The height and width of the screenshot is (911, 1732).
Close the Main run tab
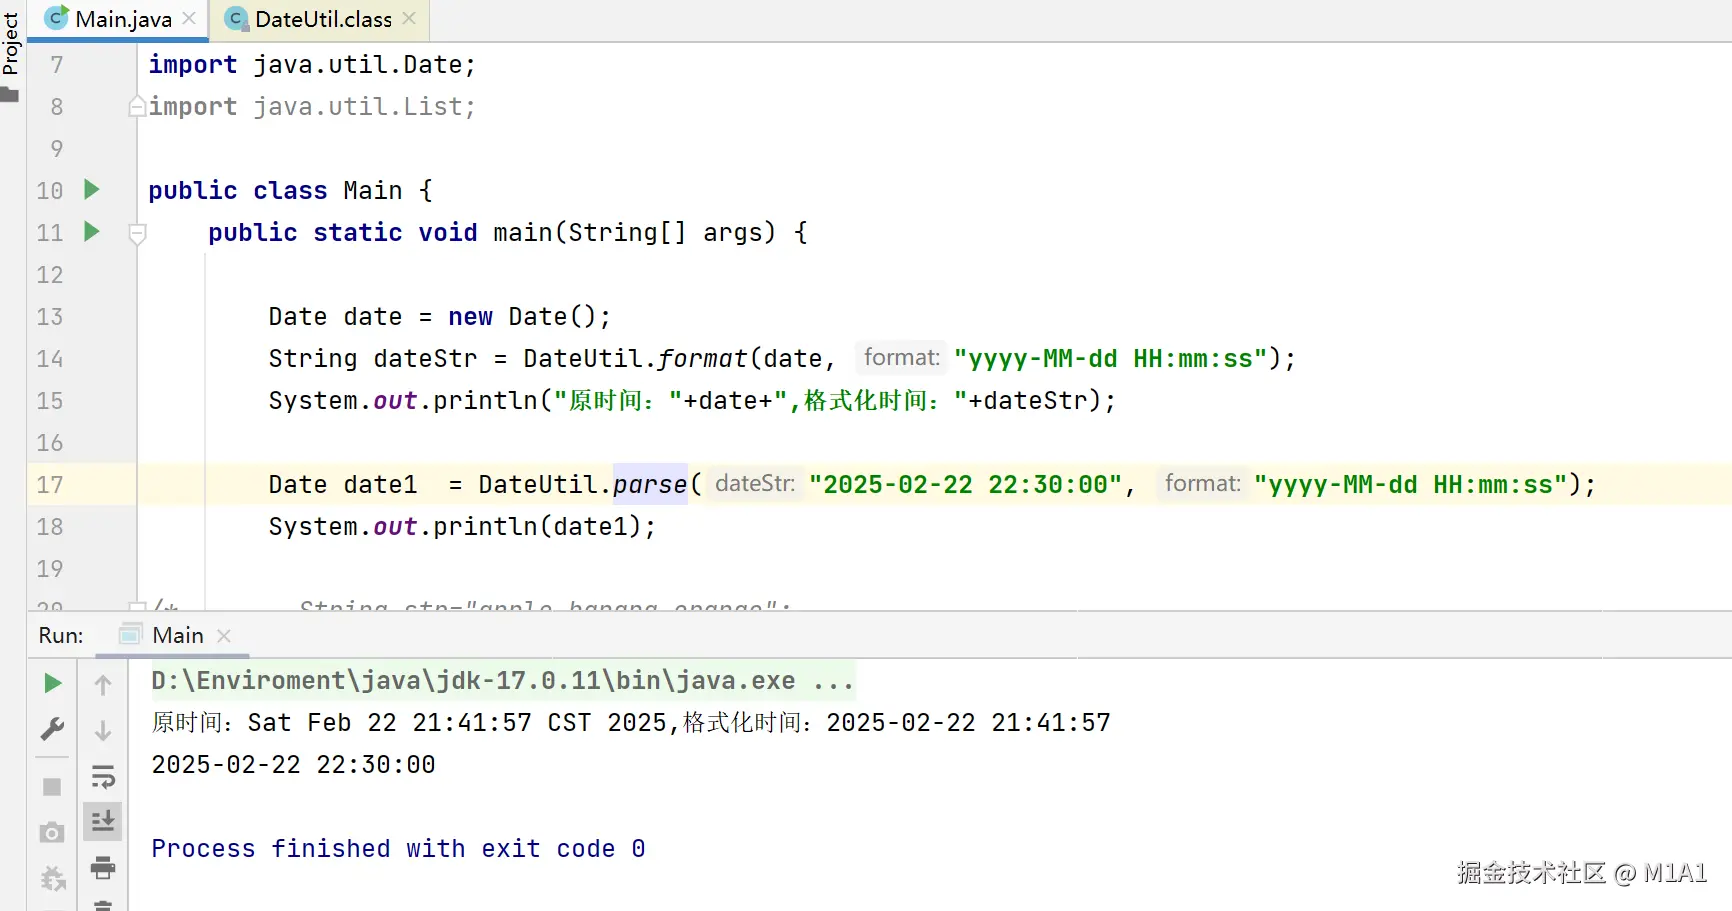point(224,636)
